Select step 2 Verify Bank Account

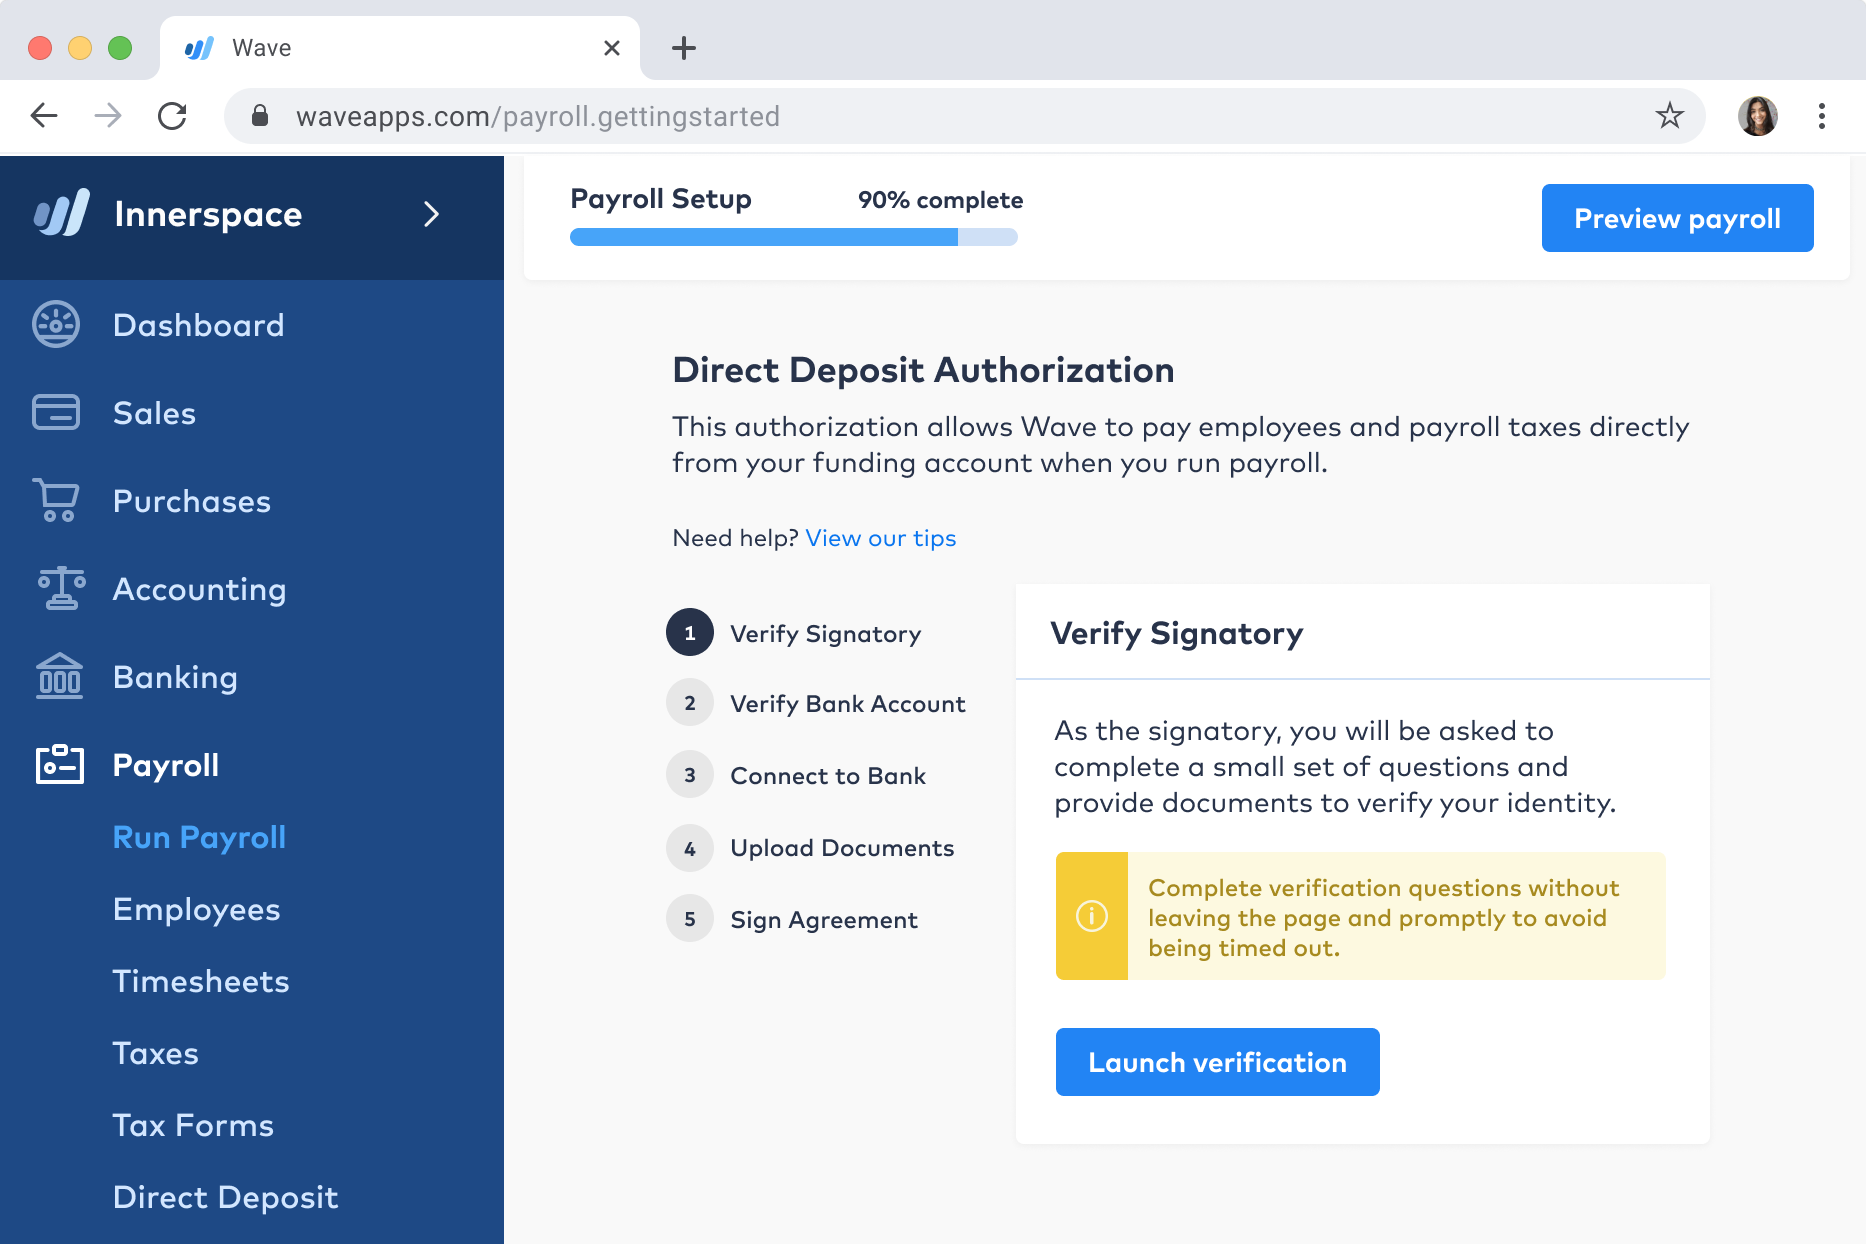pyautogui.click(x=816, y=703)
